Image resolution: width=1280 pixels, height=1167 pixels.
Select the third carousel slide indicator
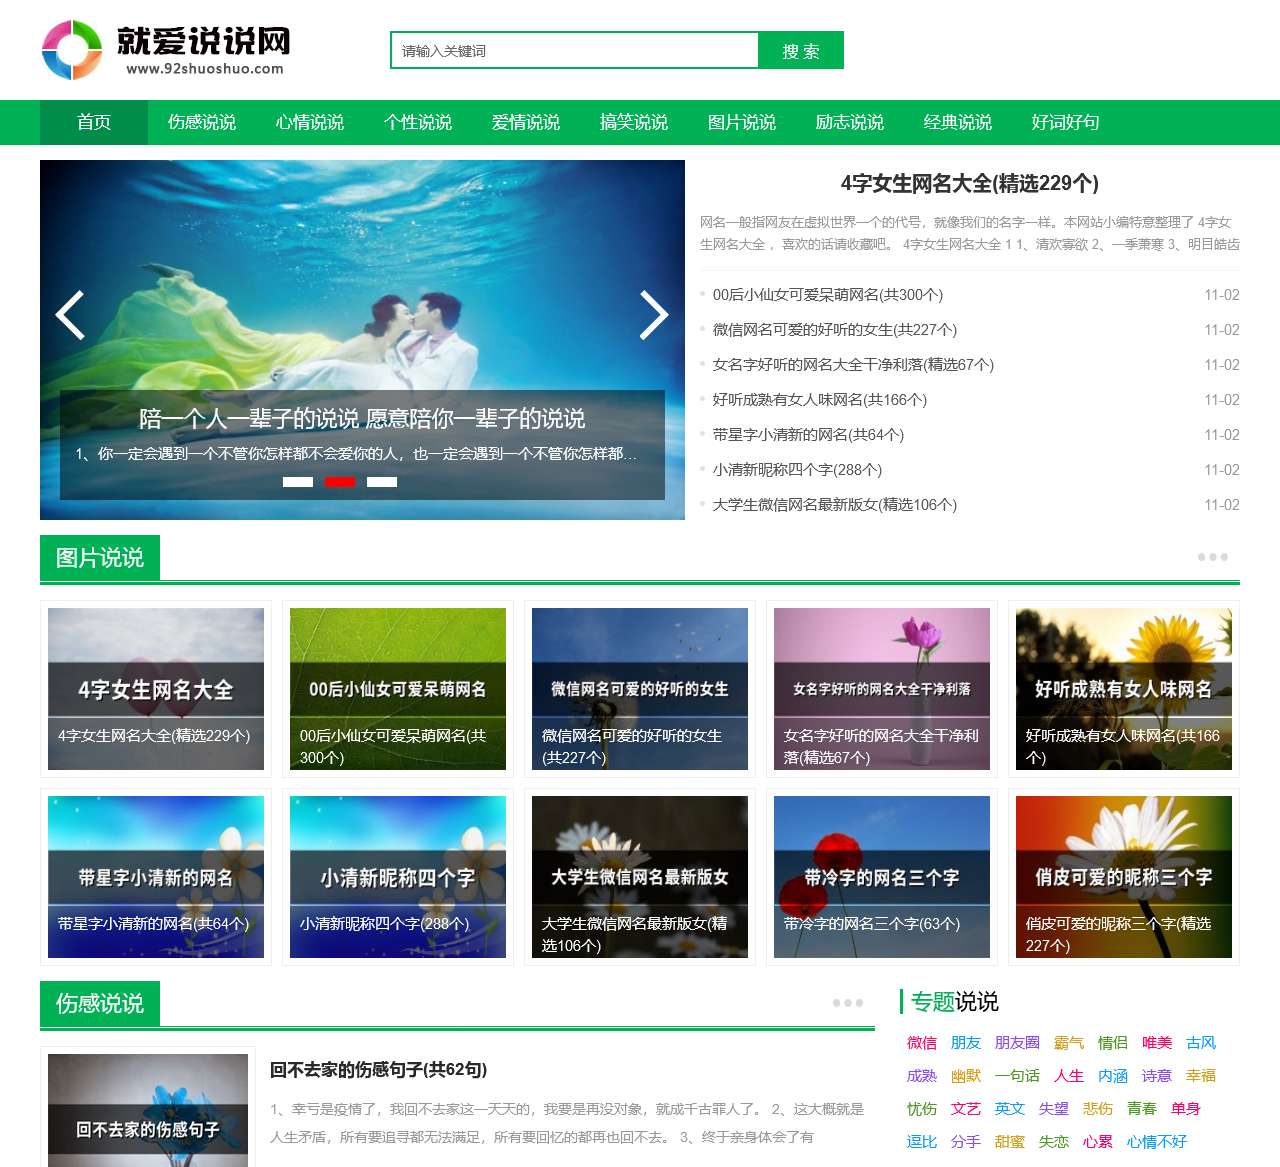[x=382, y=482]
